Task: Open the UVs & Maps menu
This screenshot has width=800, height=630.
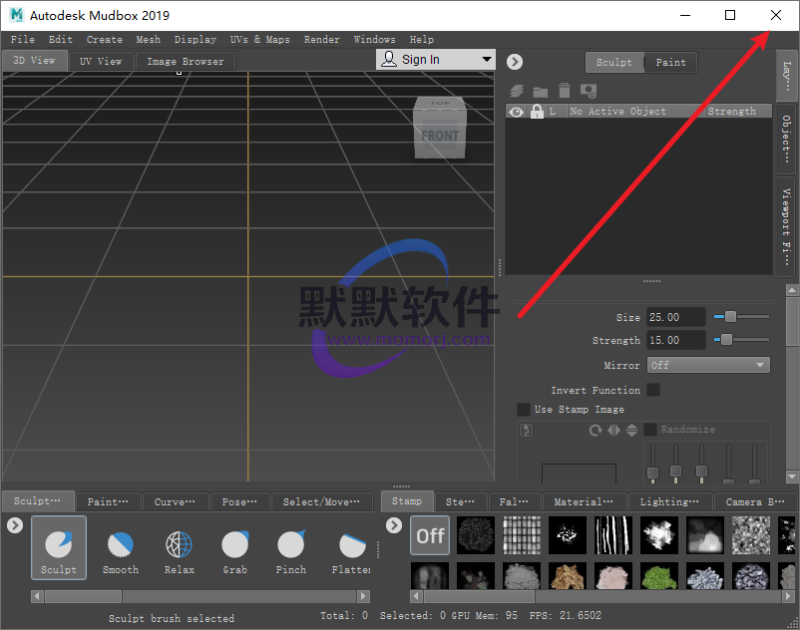Action: point(259,40)
